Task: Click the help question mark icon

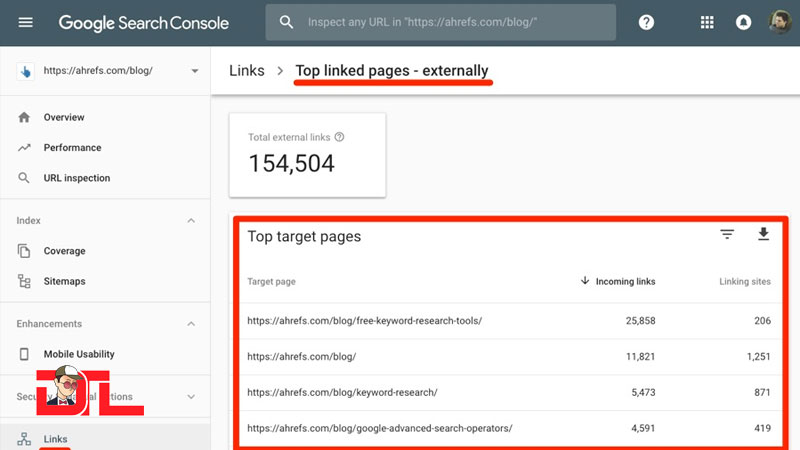Action: click(647, 22)
